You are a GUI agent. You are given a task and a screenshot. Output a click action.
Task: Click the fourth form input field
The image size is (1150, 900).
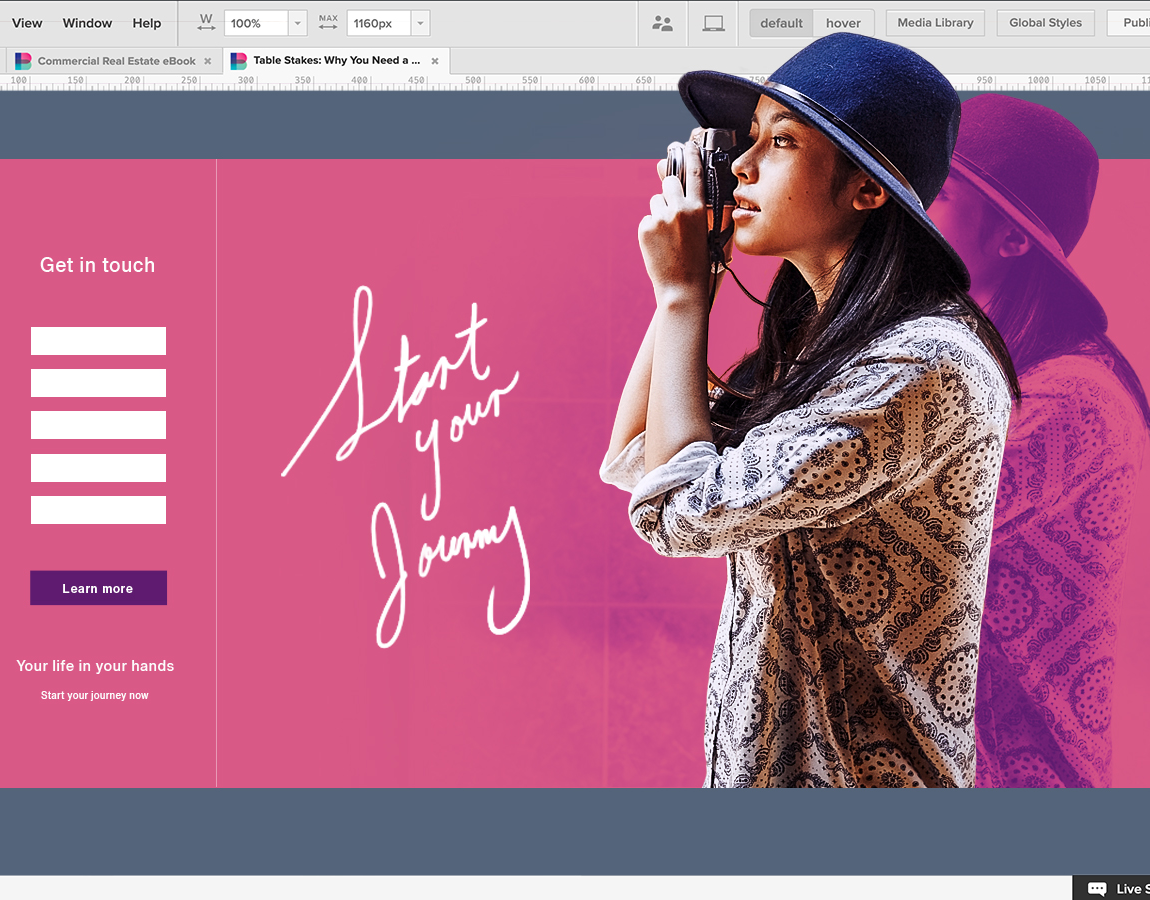point(98,468)
